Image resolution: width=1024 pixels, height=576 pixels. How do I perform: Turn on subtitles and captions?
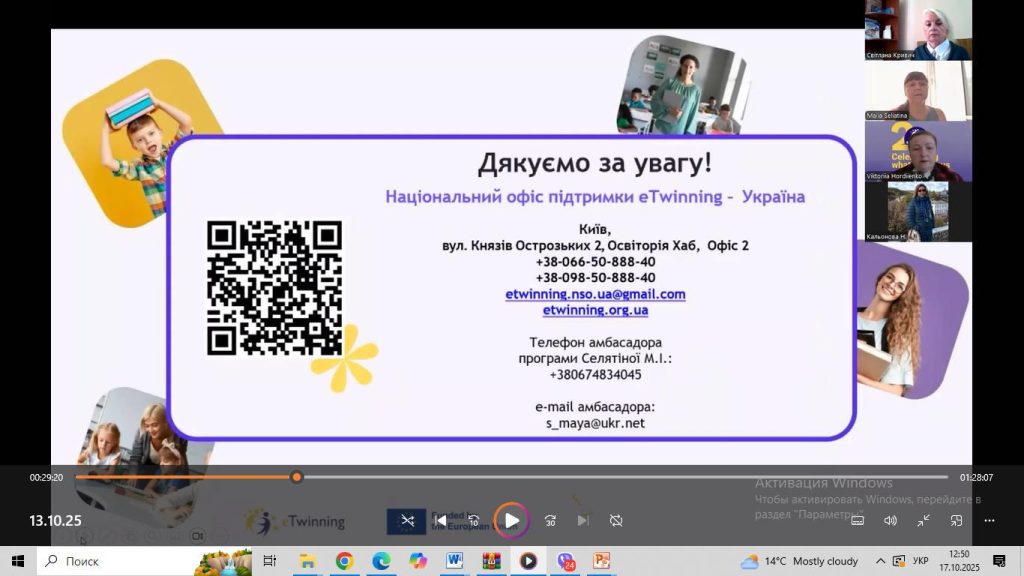point(857,520)
